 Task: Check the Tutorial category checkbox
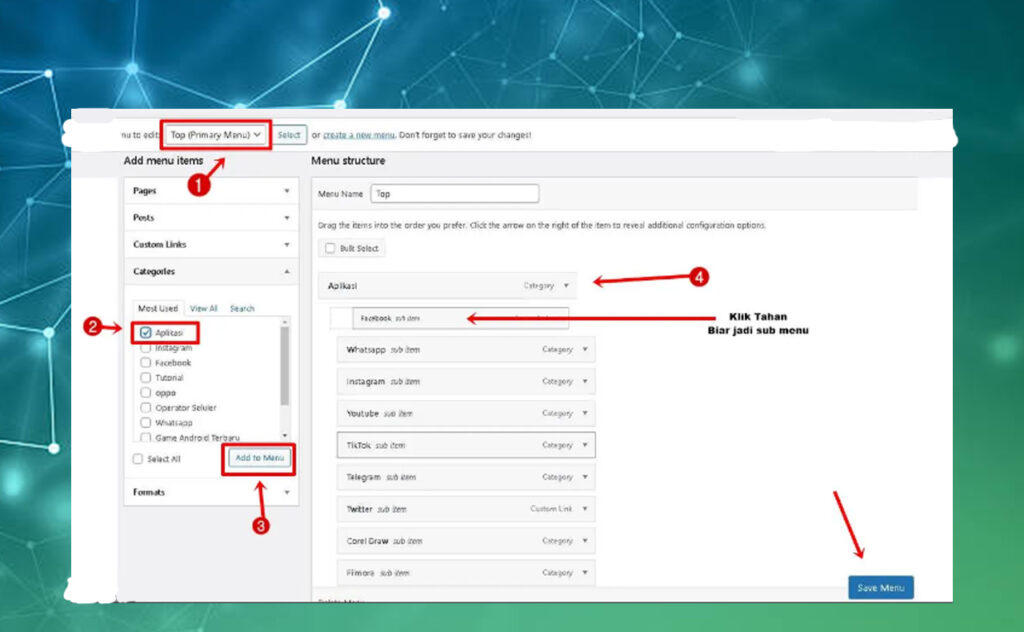pyautogui.click(x=146, y=378)
